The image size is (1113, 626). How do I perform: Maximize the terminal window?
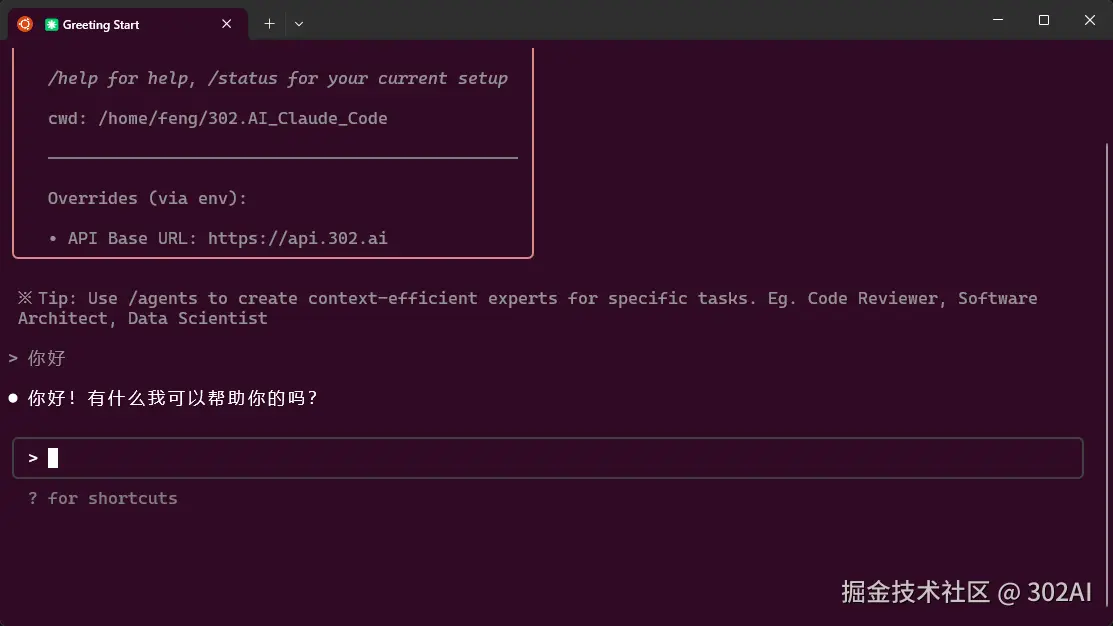click(x=1043, y=20)
